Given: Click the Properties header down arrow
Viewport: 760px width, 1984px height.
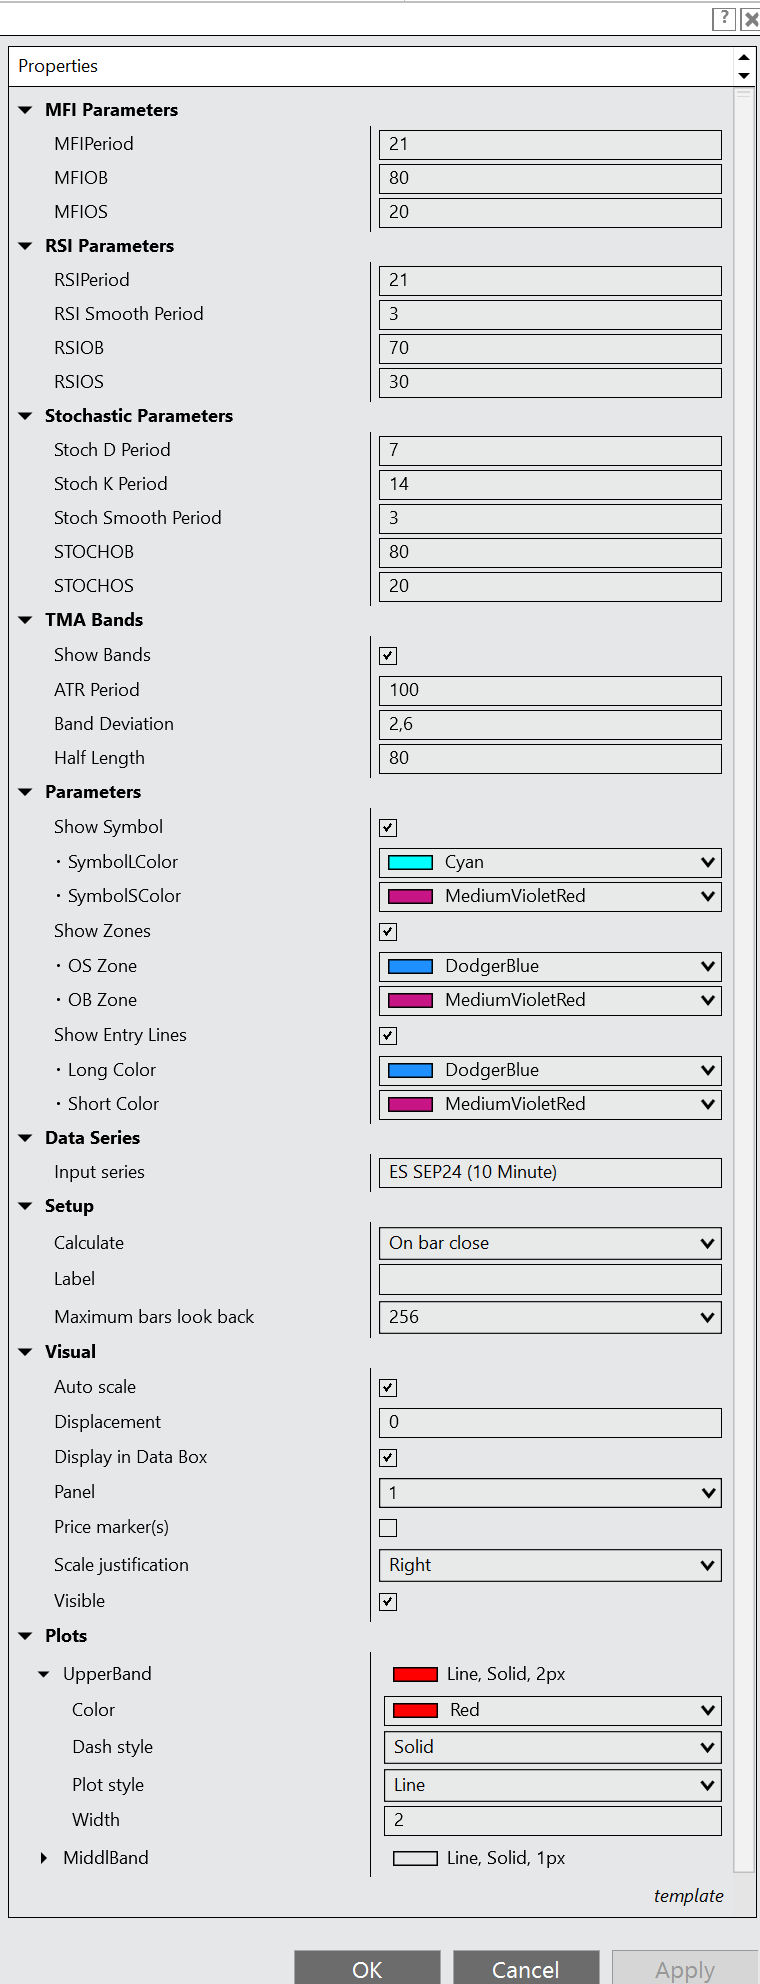Looking at the screenshot, I should click(743, 76).
